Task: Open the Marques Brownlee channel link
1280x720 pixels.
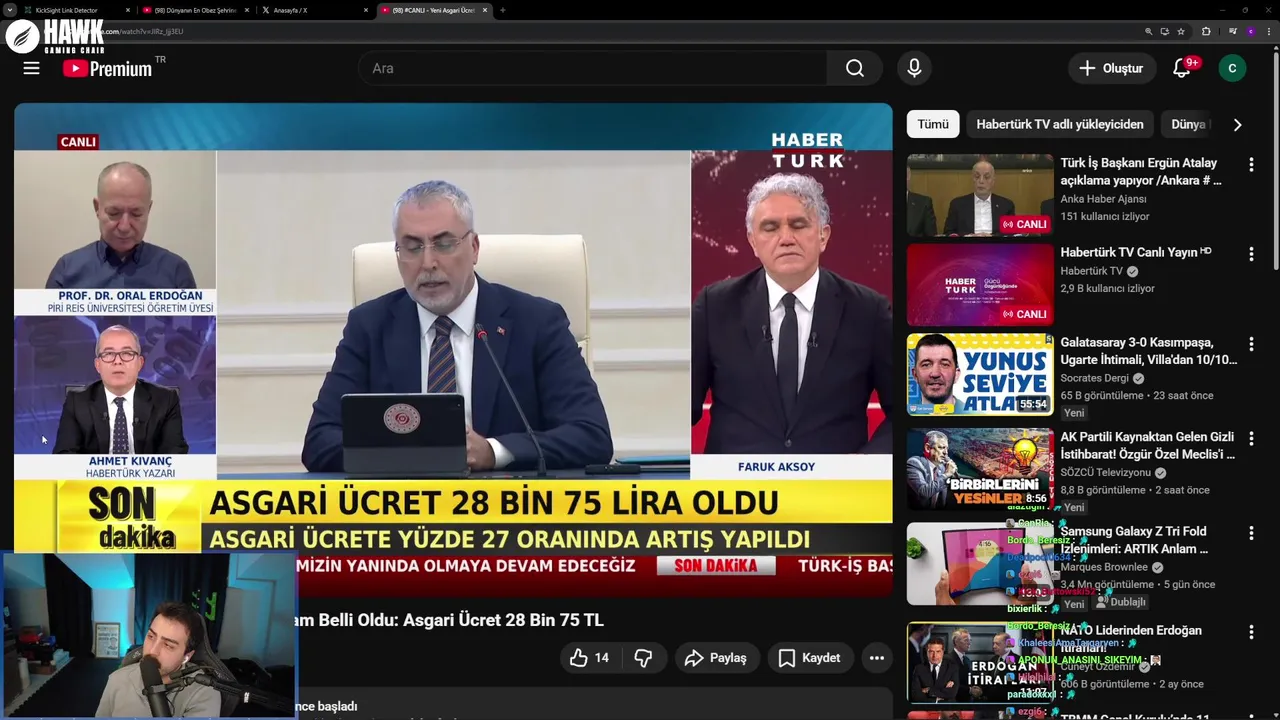Action: pyautogui.click(x=1109, y=567)
